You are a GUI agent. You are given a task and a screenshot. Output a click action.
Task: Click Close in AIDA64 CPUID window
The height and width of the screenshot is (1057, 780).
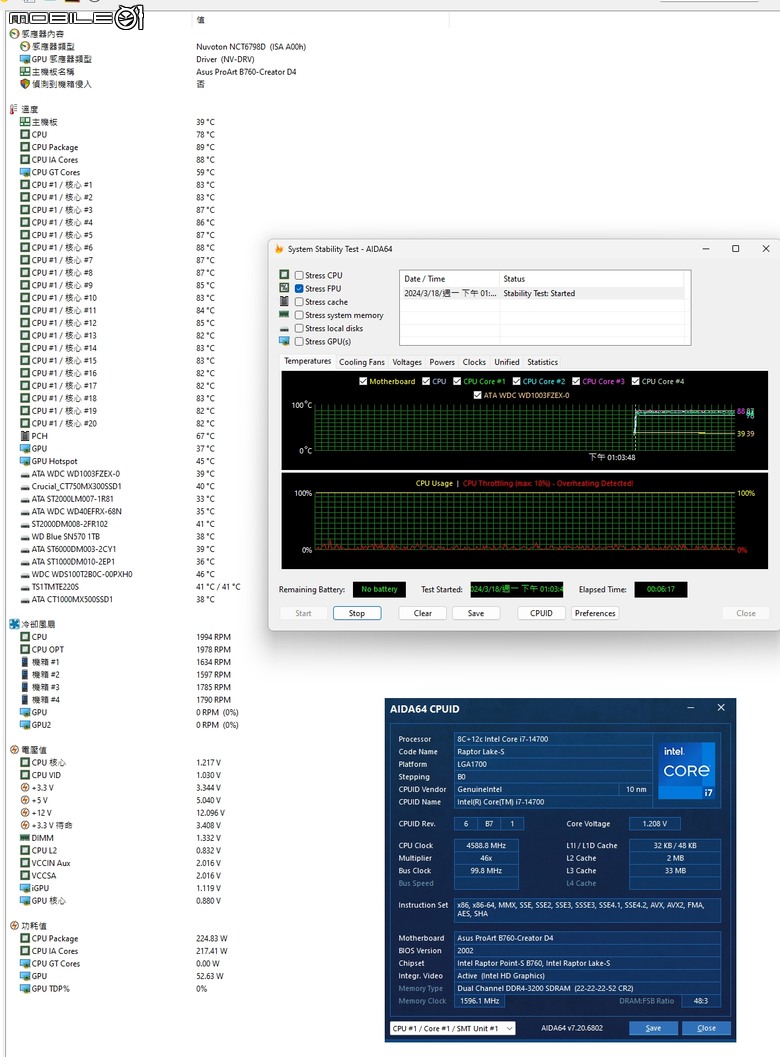[706, 1028]
